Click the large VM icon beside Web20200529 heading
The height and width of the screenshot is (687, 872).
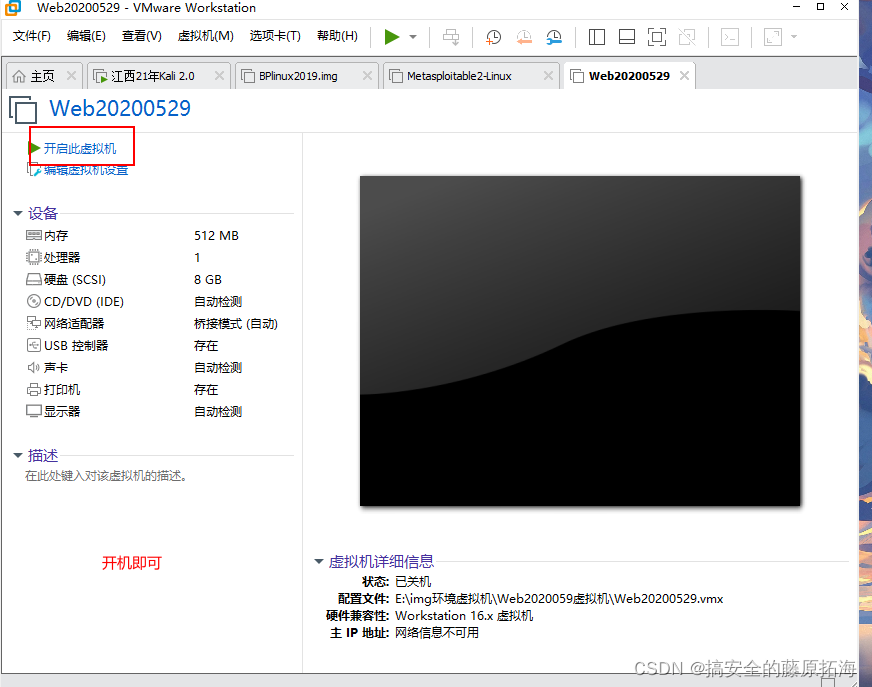pyautogui.click(x=23, y=109)
